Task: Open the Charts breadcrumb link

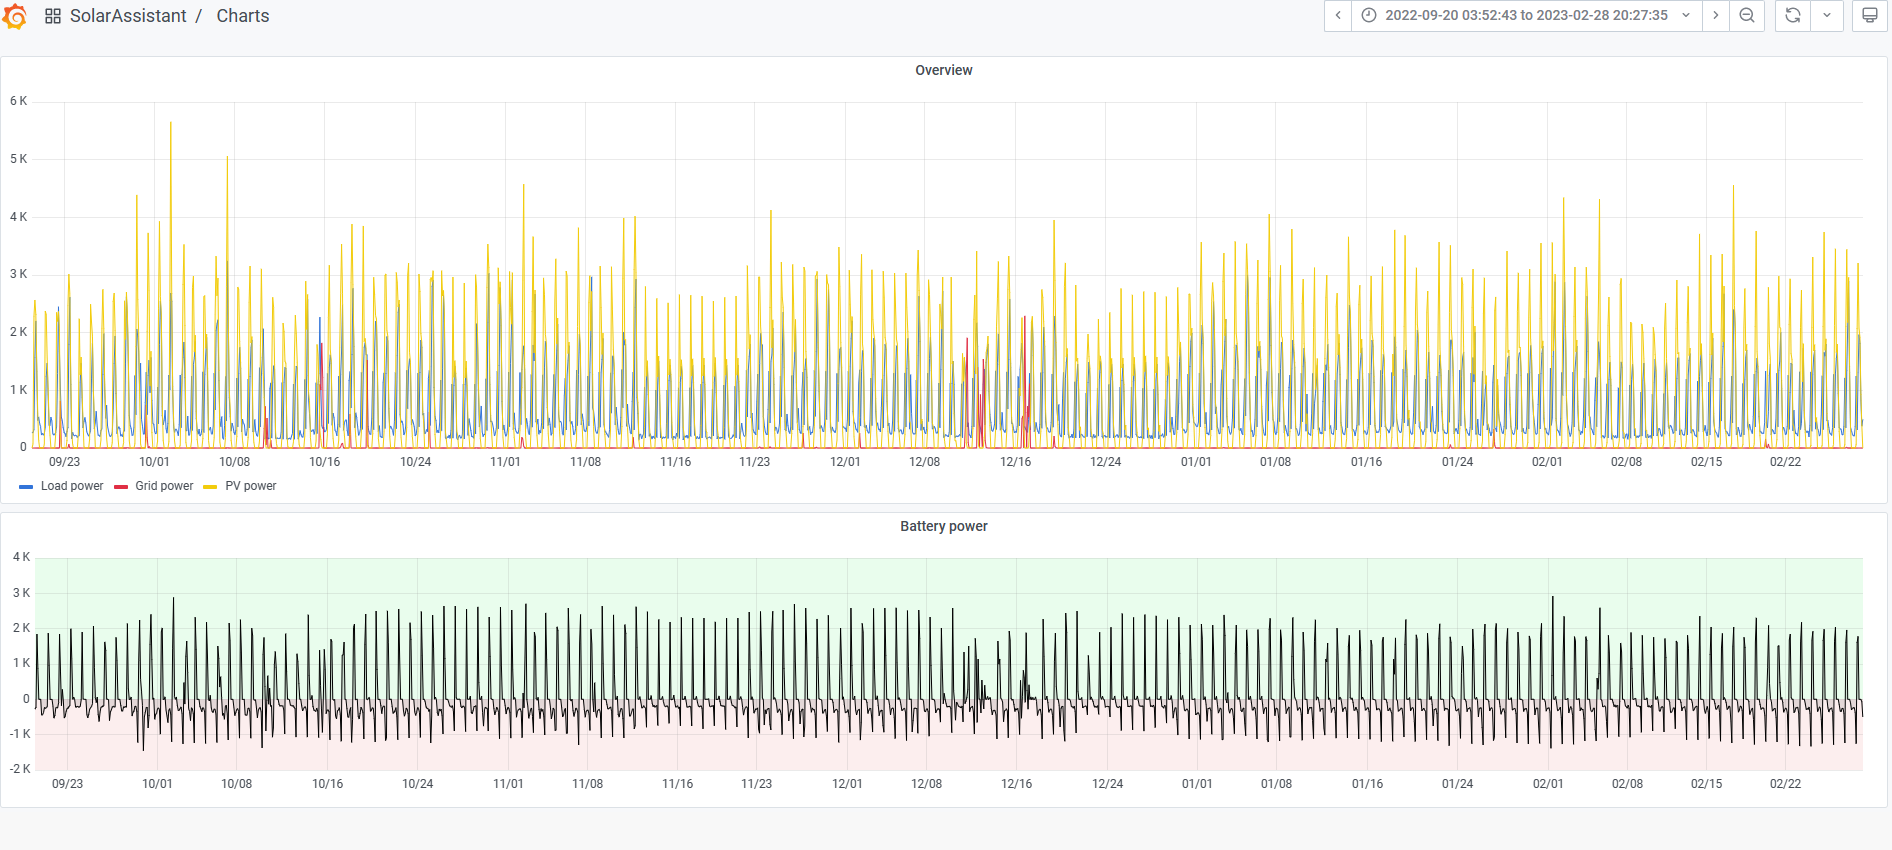Action: point(243,16)
